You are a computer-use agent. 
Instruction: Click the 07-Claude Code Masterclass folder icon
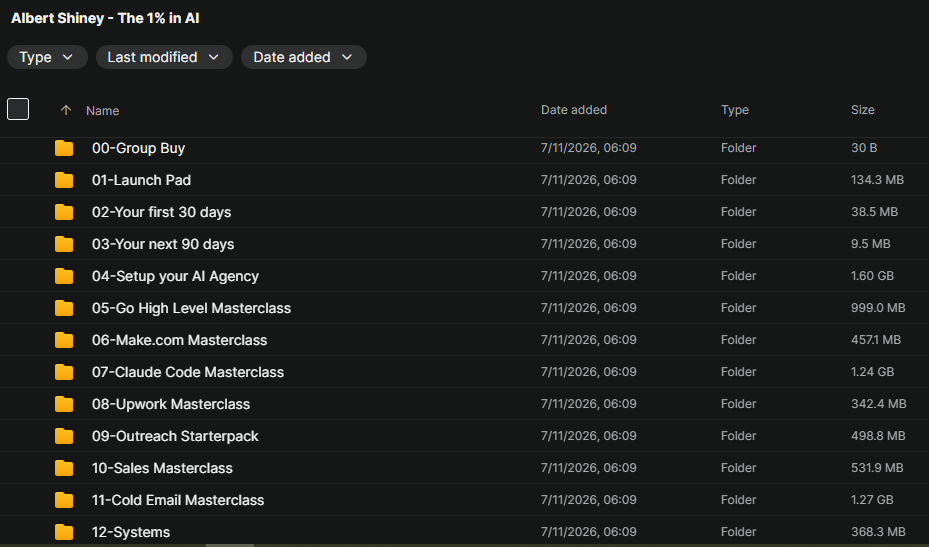64,372
